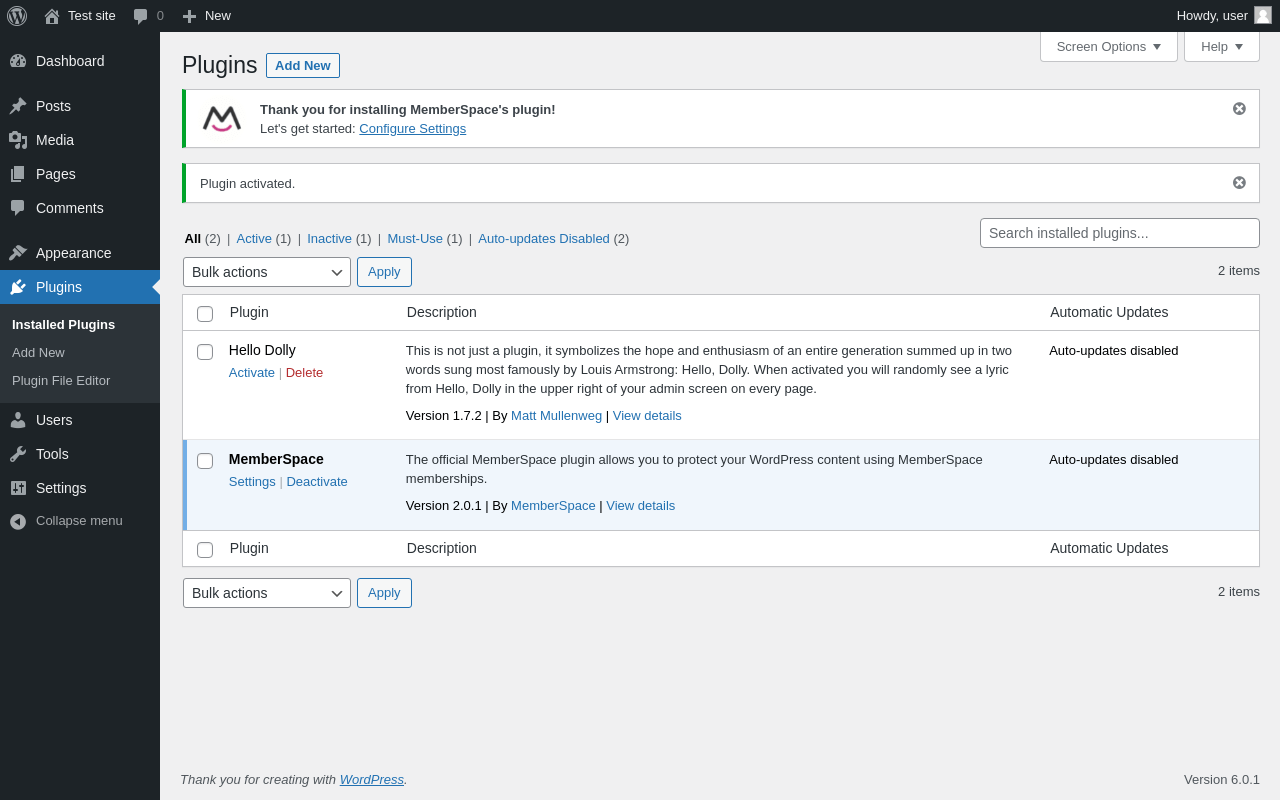Screen dimensions: 1280x800
Task: Collapse the sidebar menu arrow icon
Action: tap(18, 521)
